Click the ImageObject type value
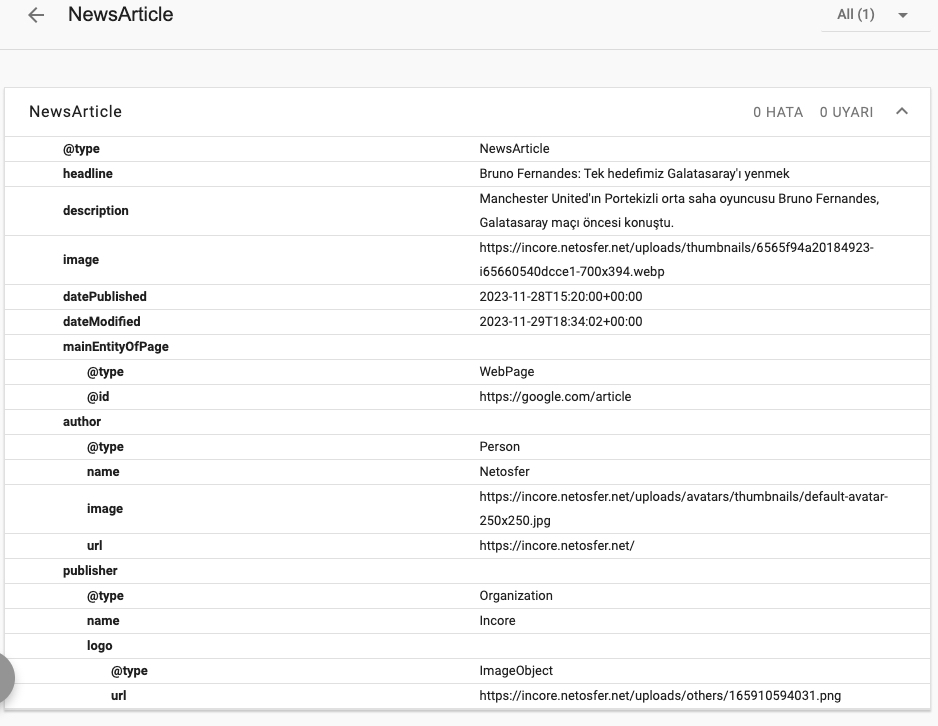The width and height of the screenshot is (938, 726). [516, 670]
